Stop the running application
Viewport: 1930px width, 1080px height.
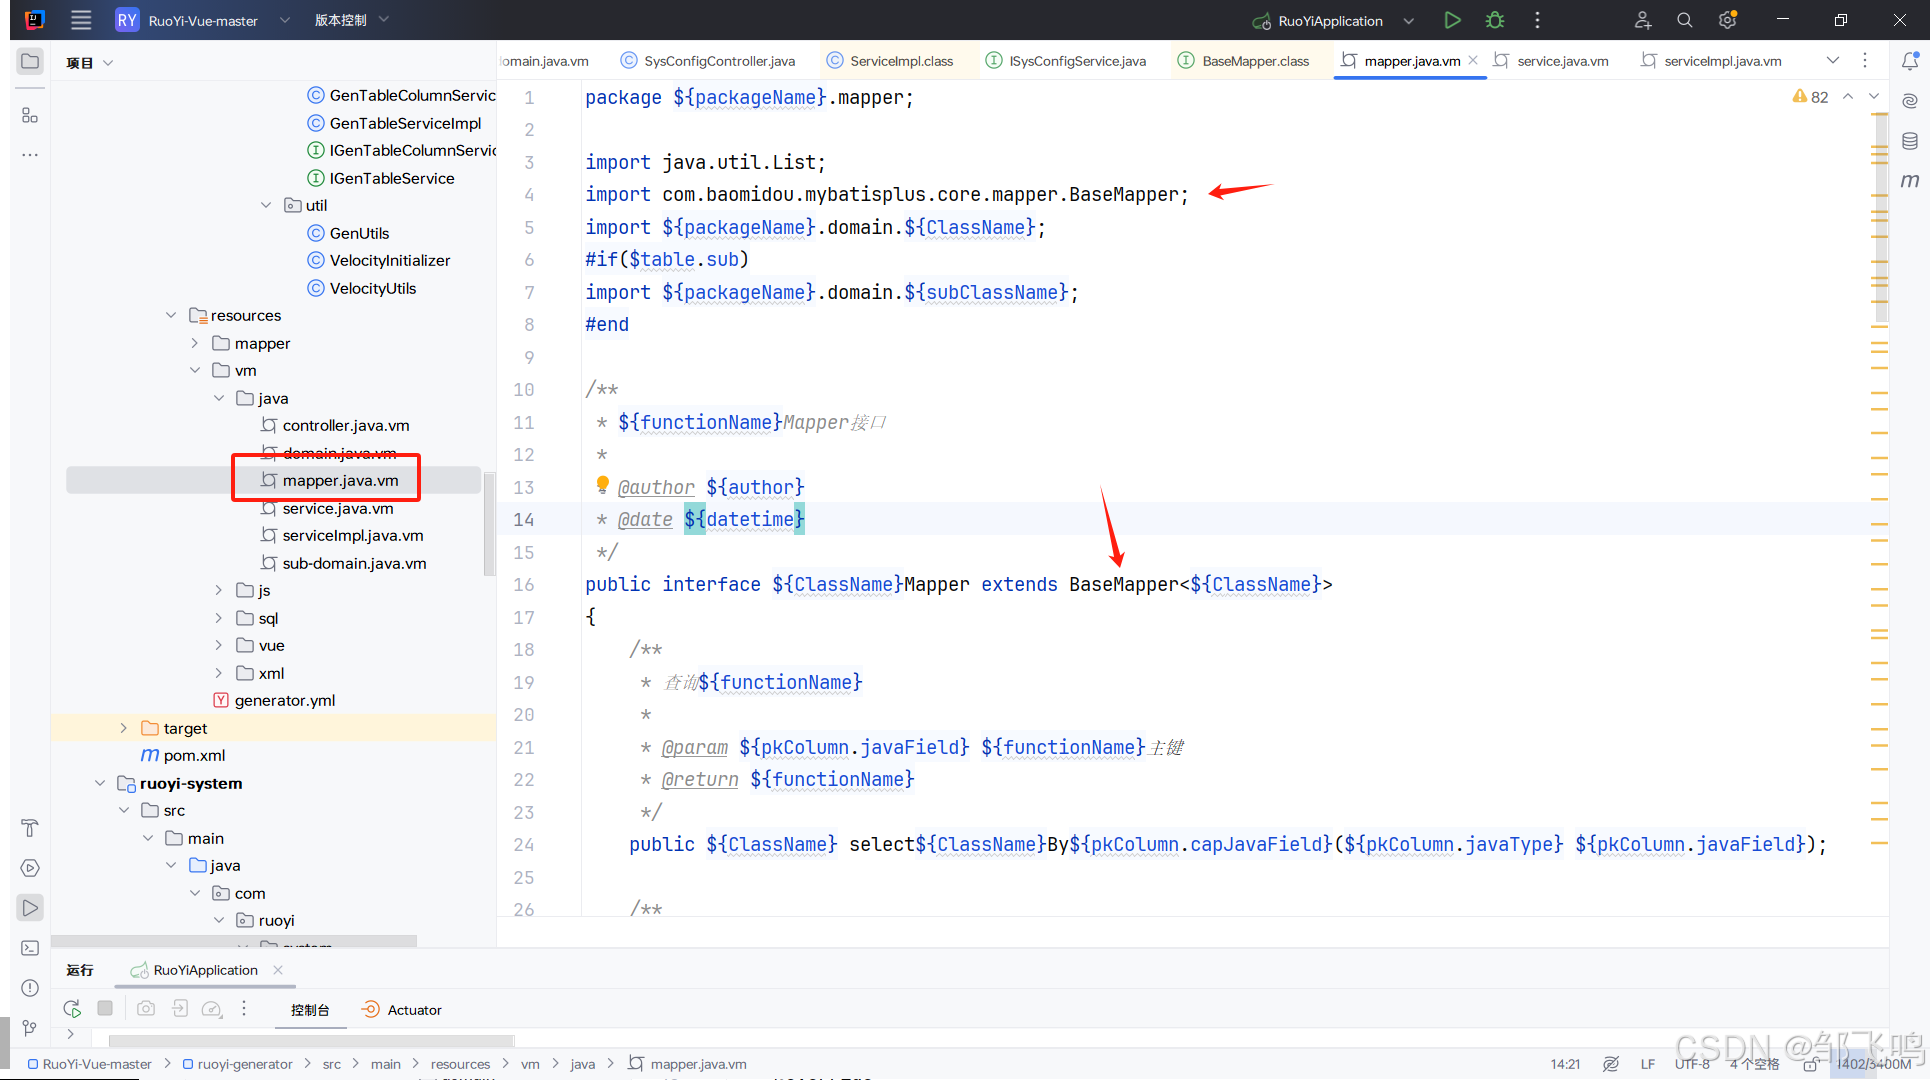coord(105,1008)
